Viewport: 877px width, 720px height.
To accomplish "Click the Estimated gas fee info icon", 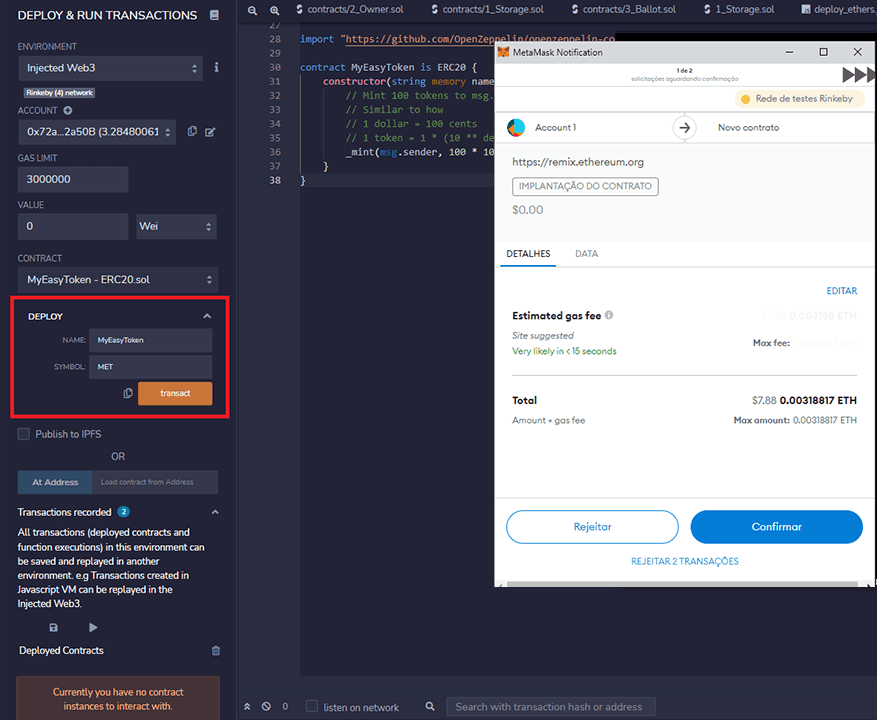I will 609,315.
